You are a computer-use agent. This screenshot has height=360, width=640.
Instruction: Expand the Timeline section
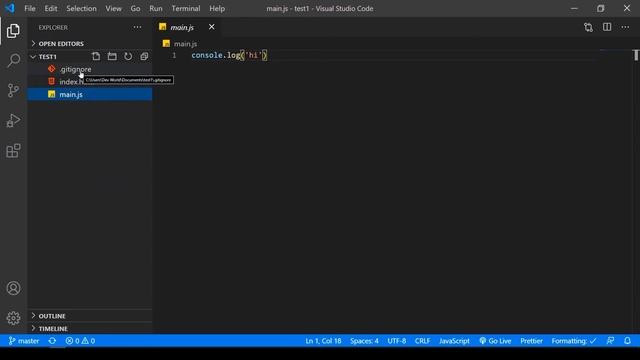(x=90, y=329)
